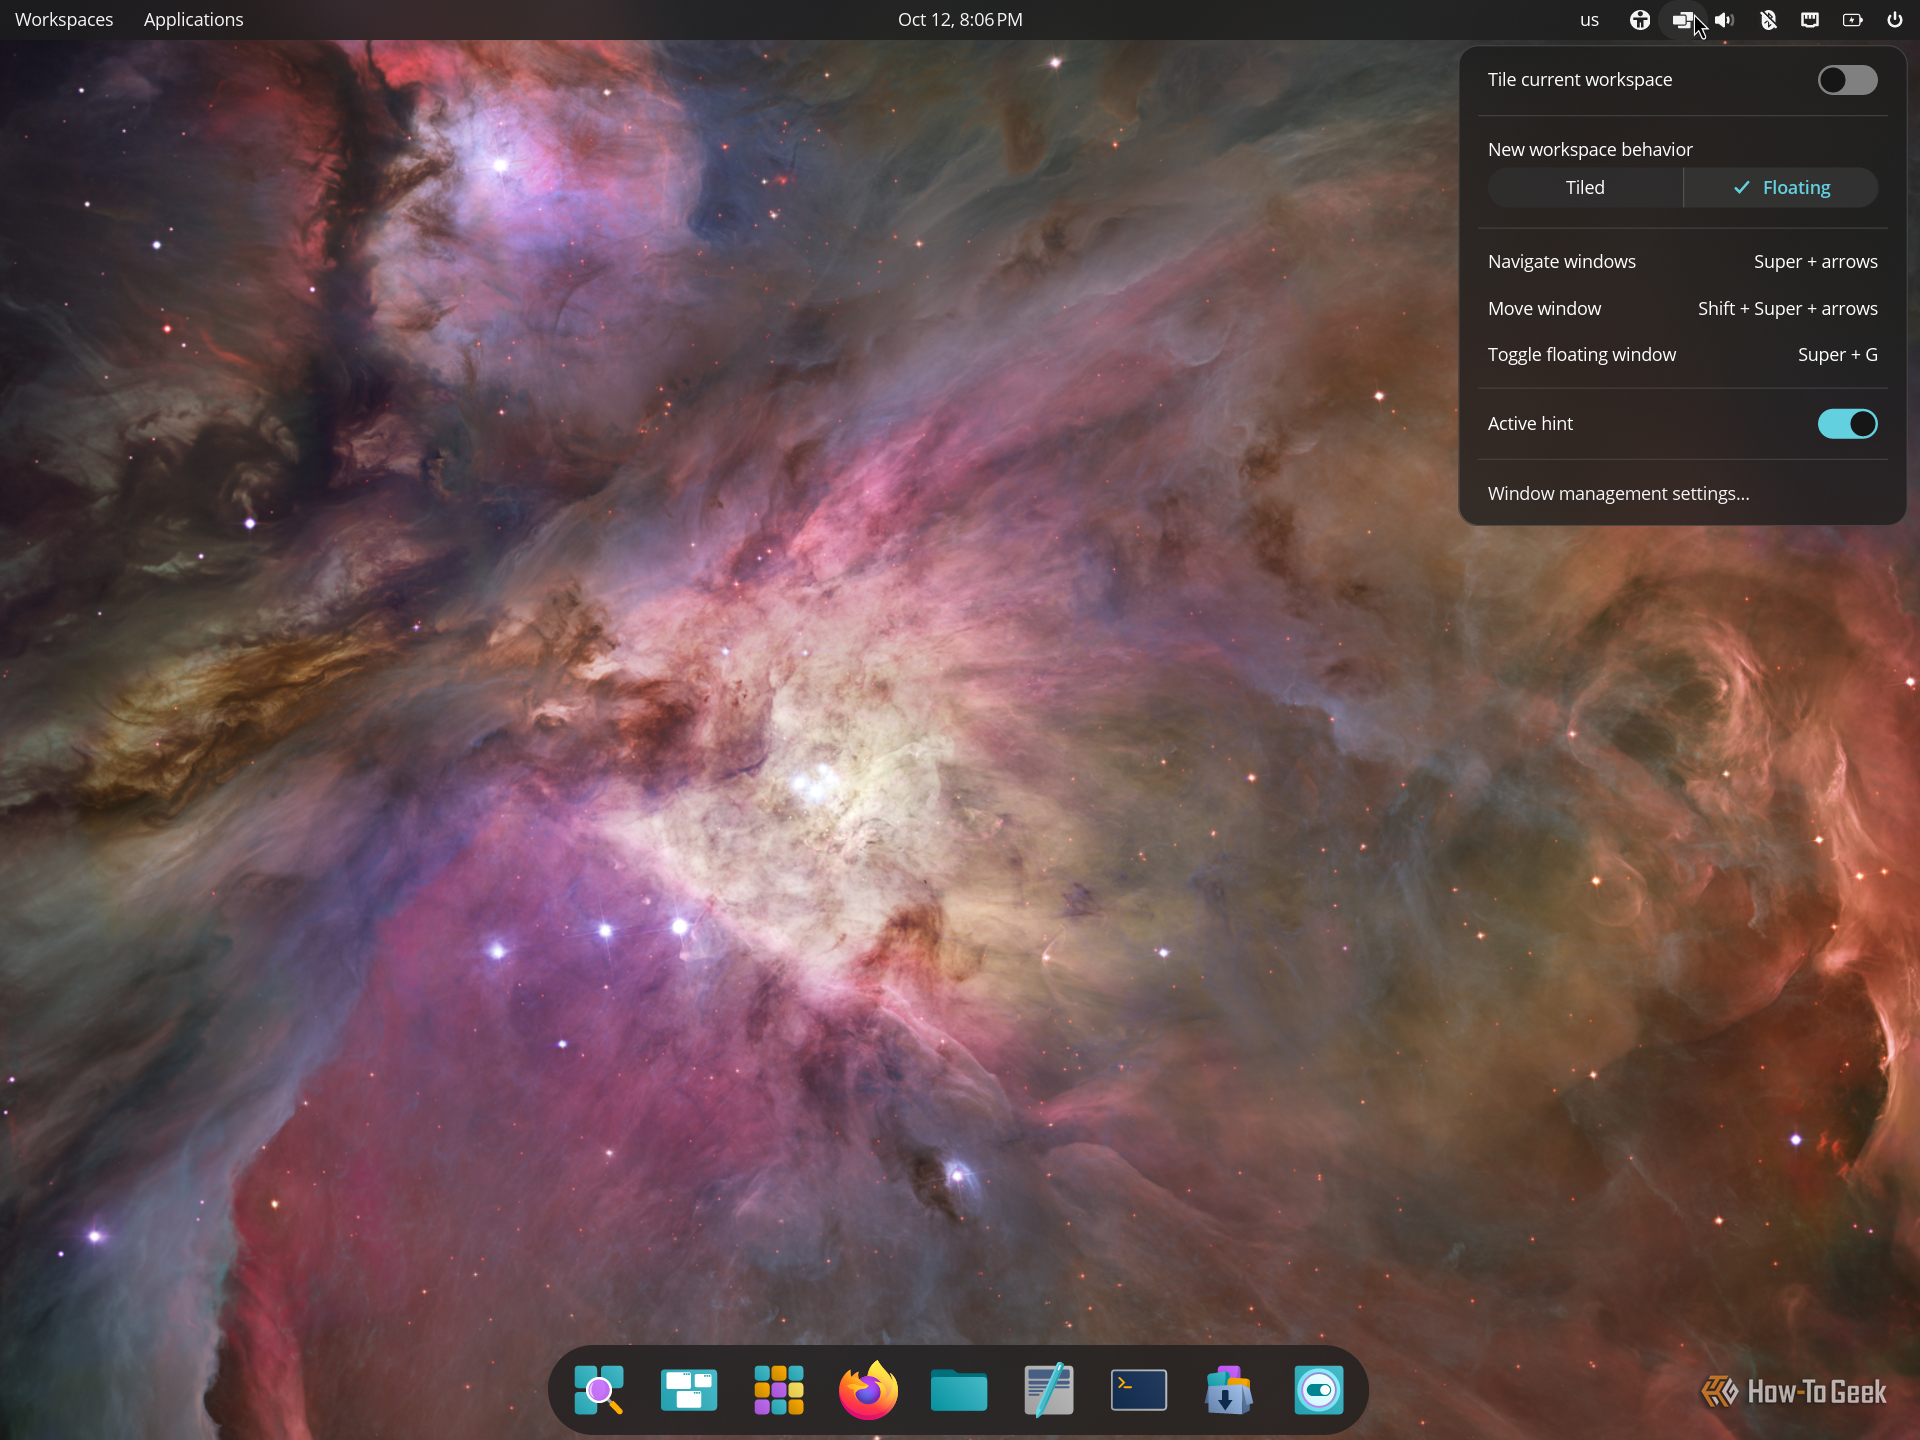
Task: Click the New workspace behavior label
Action: tap(1590, 150)
